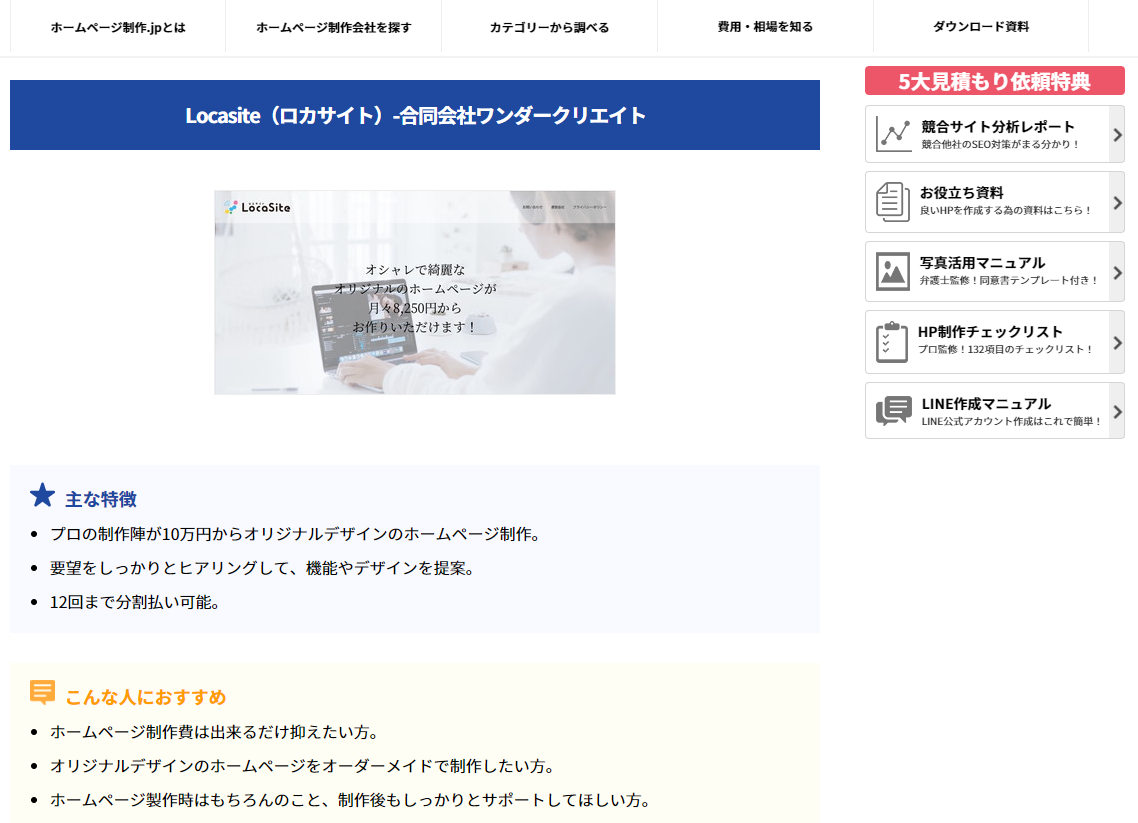Click the text 要望をしっかりとヒアリングして、機能やデザインを提案。
The image size is (1138, 823).
(x=263, y=568)
